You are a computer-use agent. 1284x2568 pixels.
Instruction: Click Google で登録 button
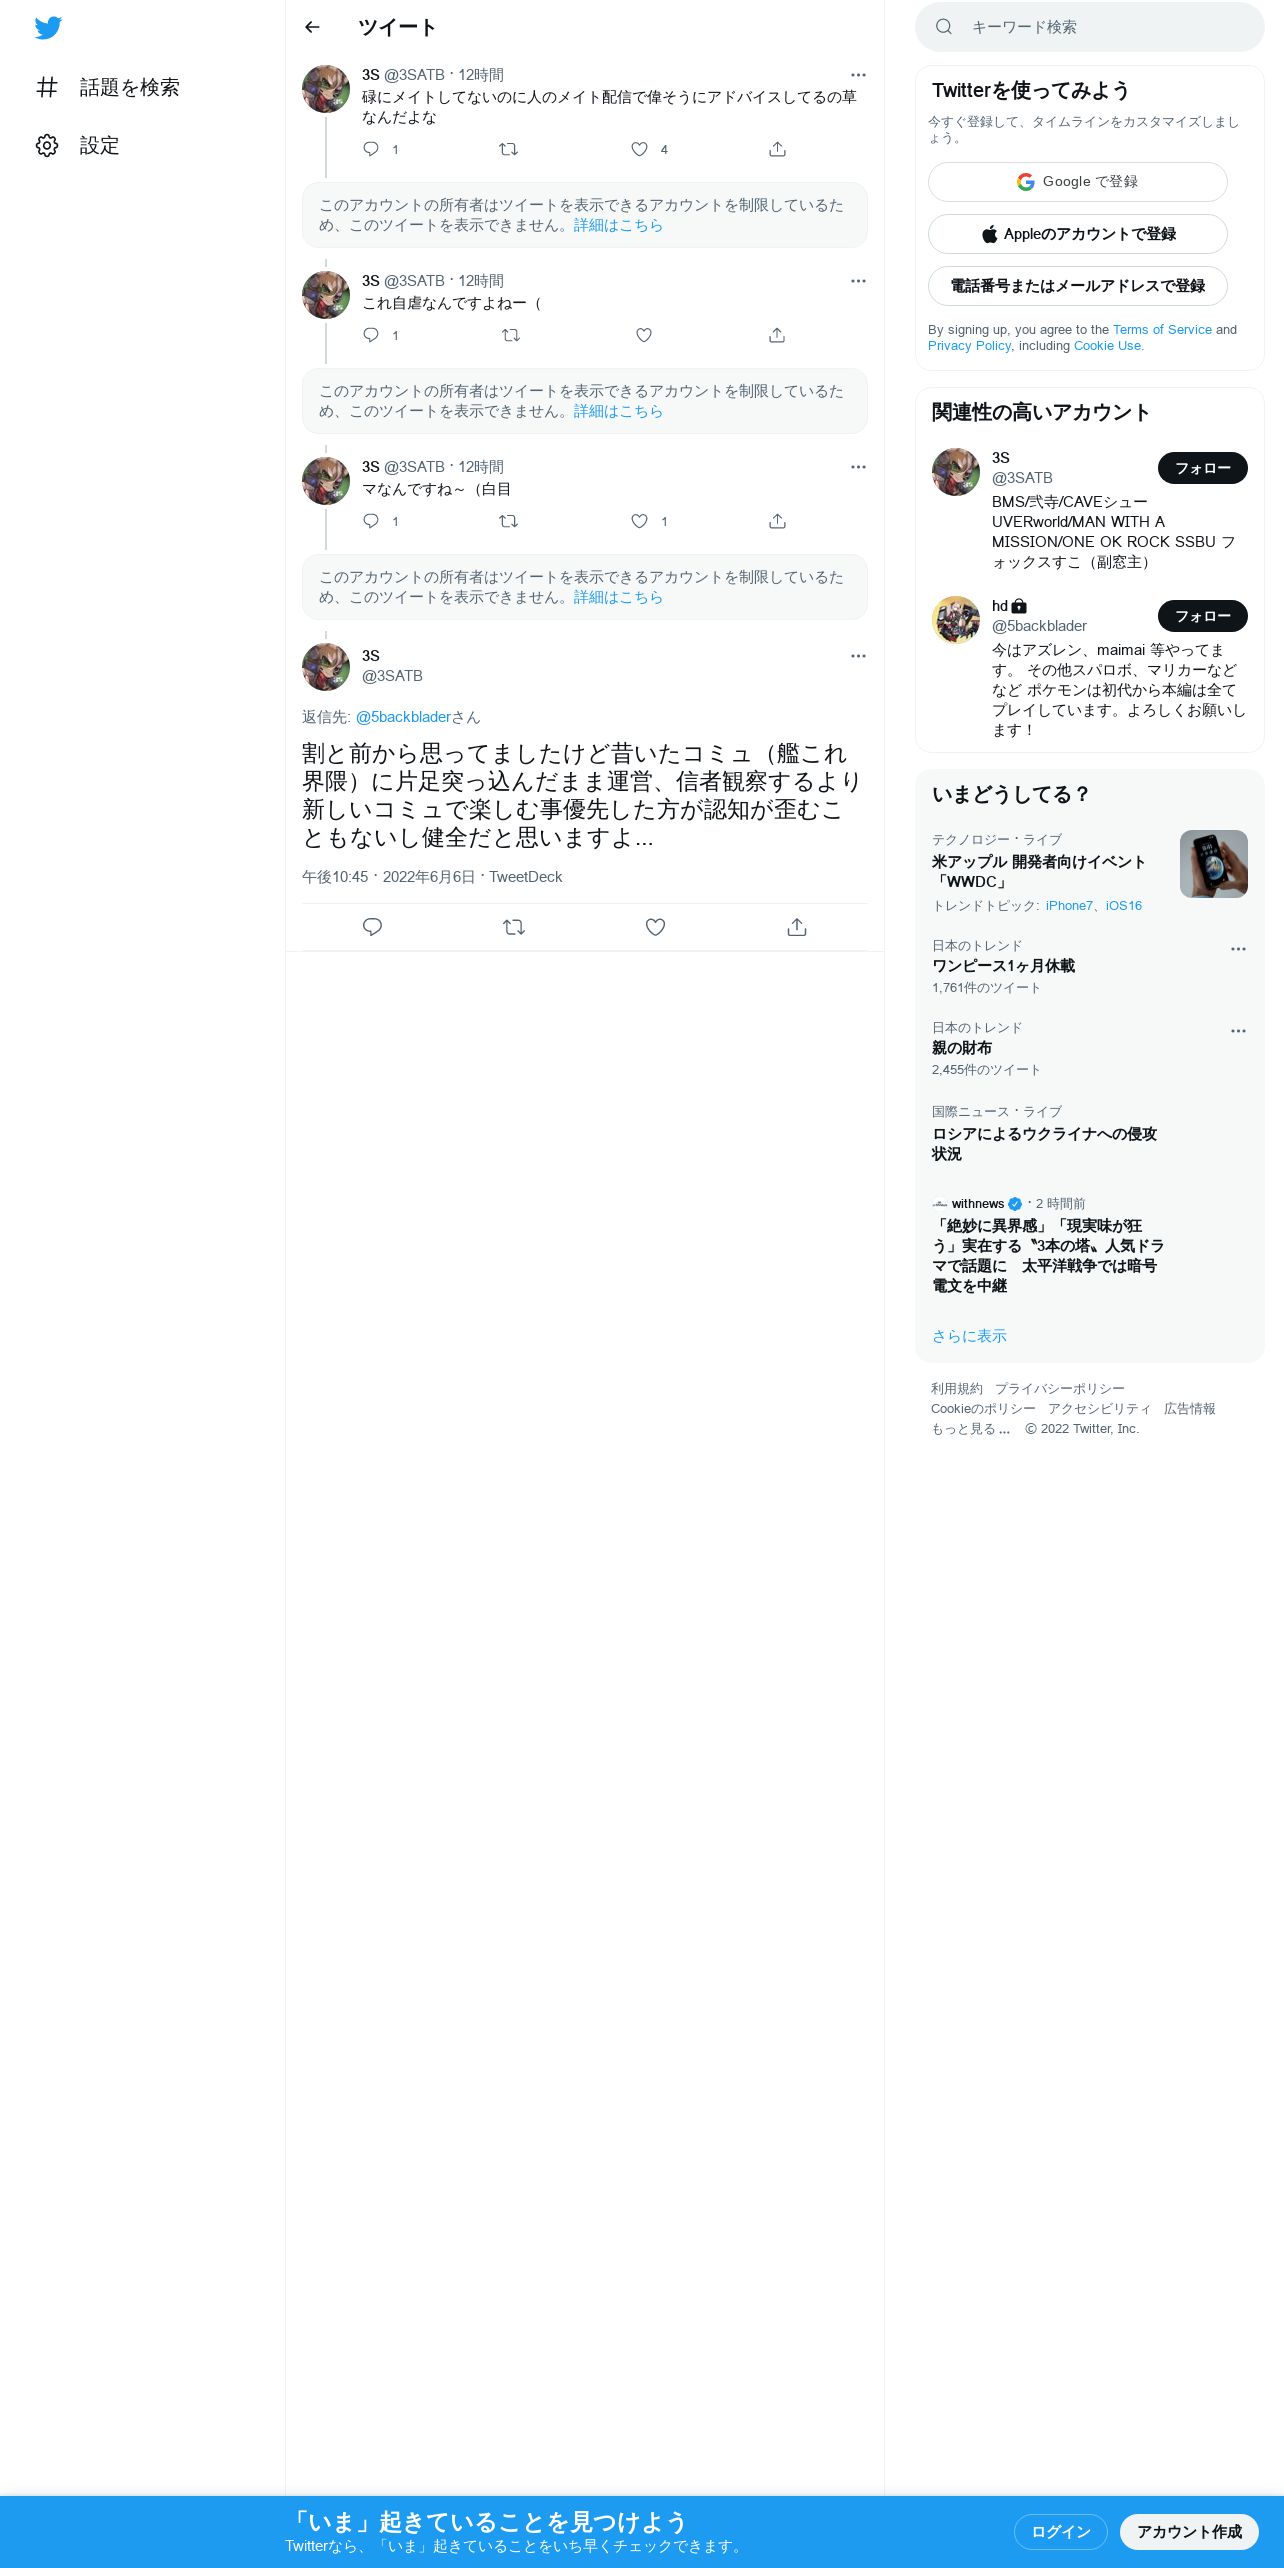tap(1078, 182)
